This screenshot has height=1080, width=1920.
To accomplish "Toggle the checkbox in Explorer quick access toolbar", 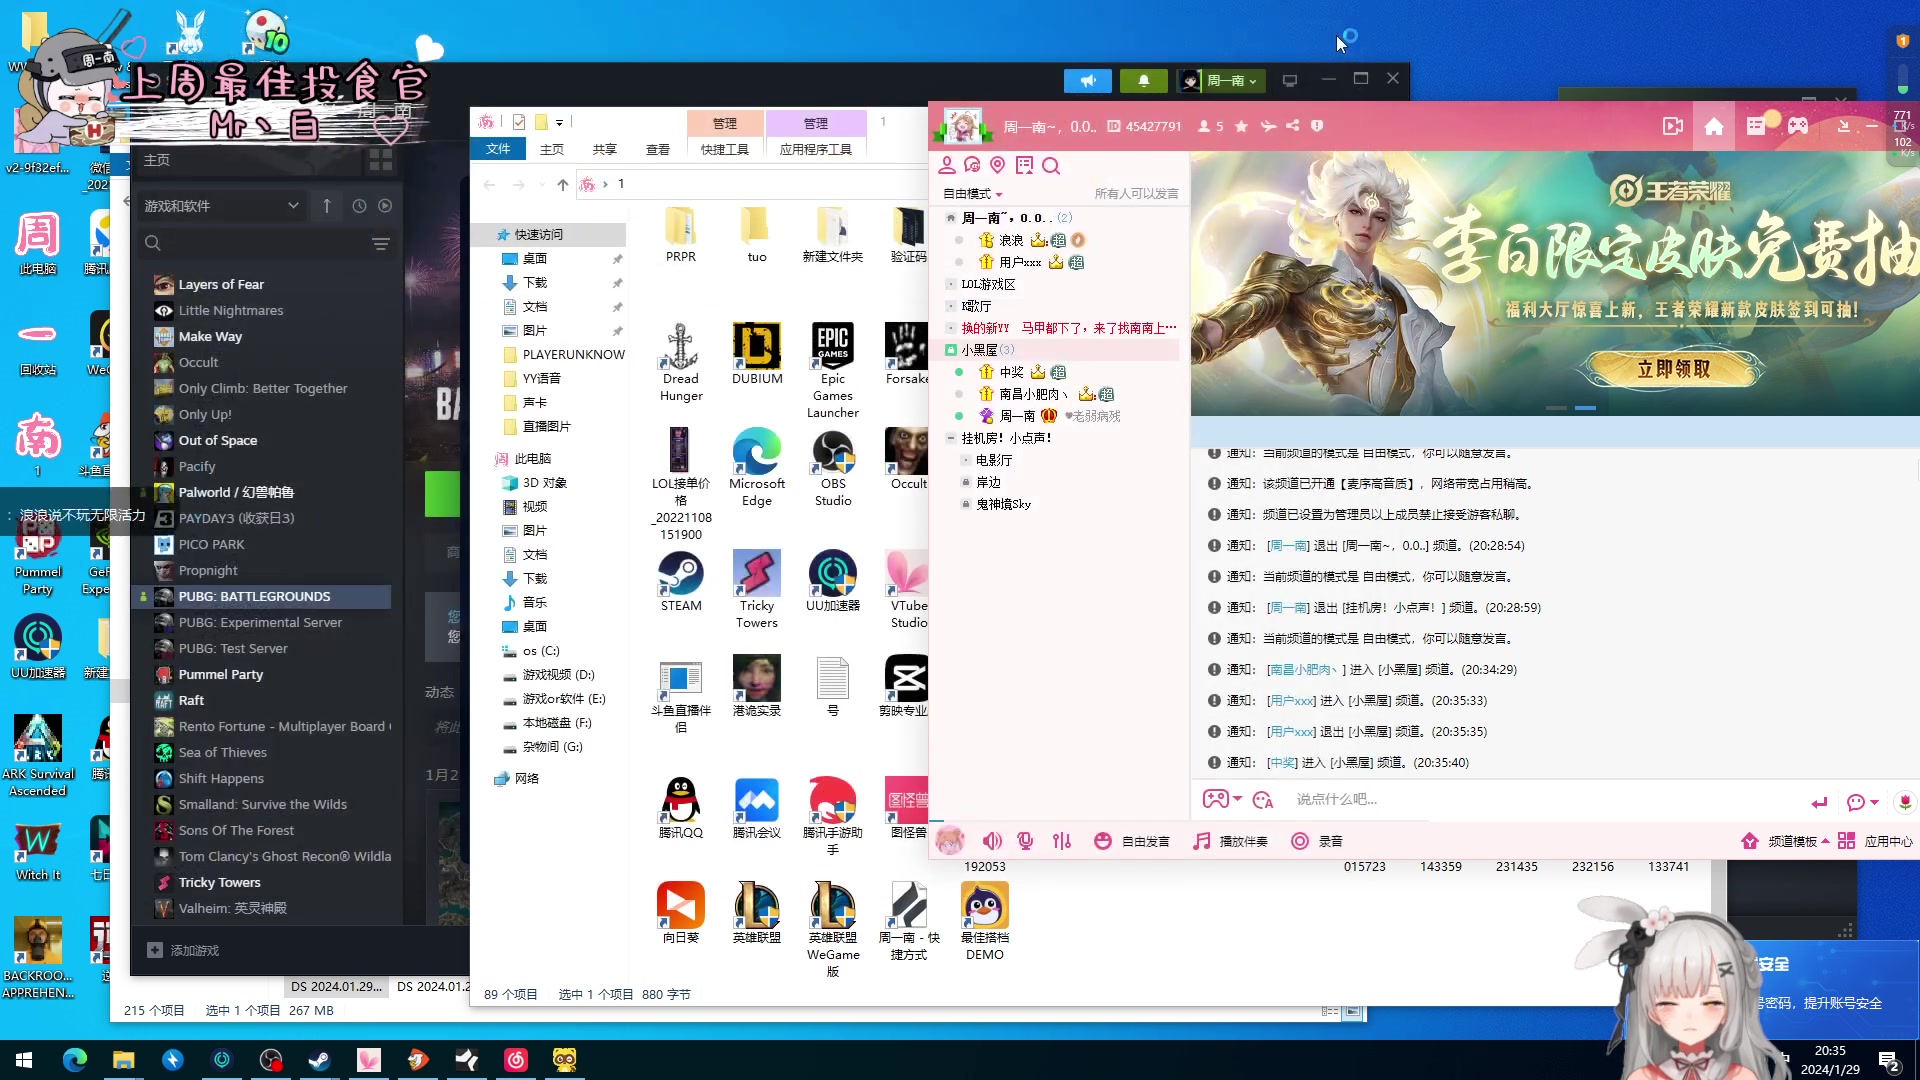I will [519, 122].
